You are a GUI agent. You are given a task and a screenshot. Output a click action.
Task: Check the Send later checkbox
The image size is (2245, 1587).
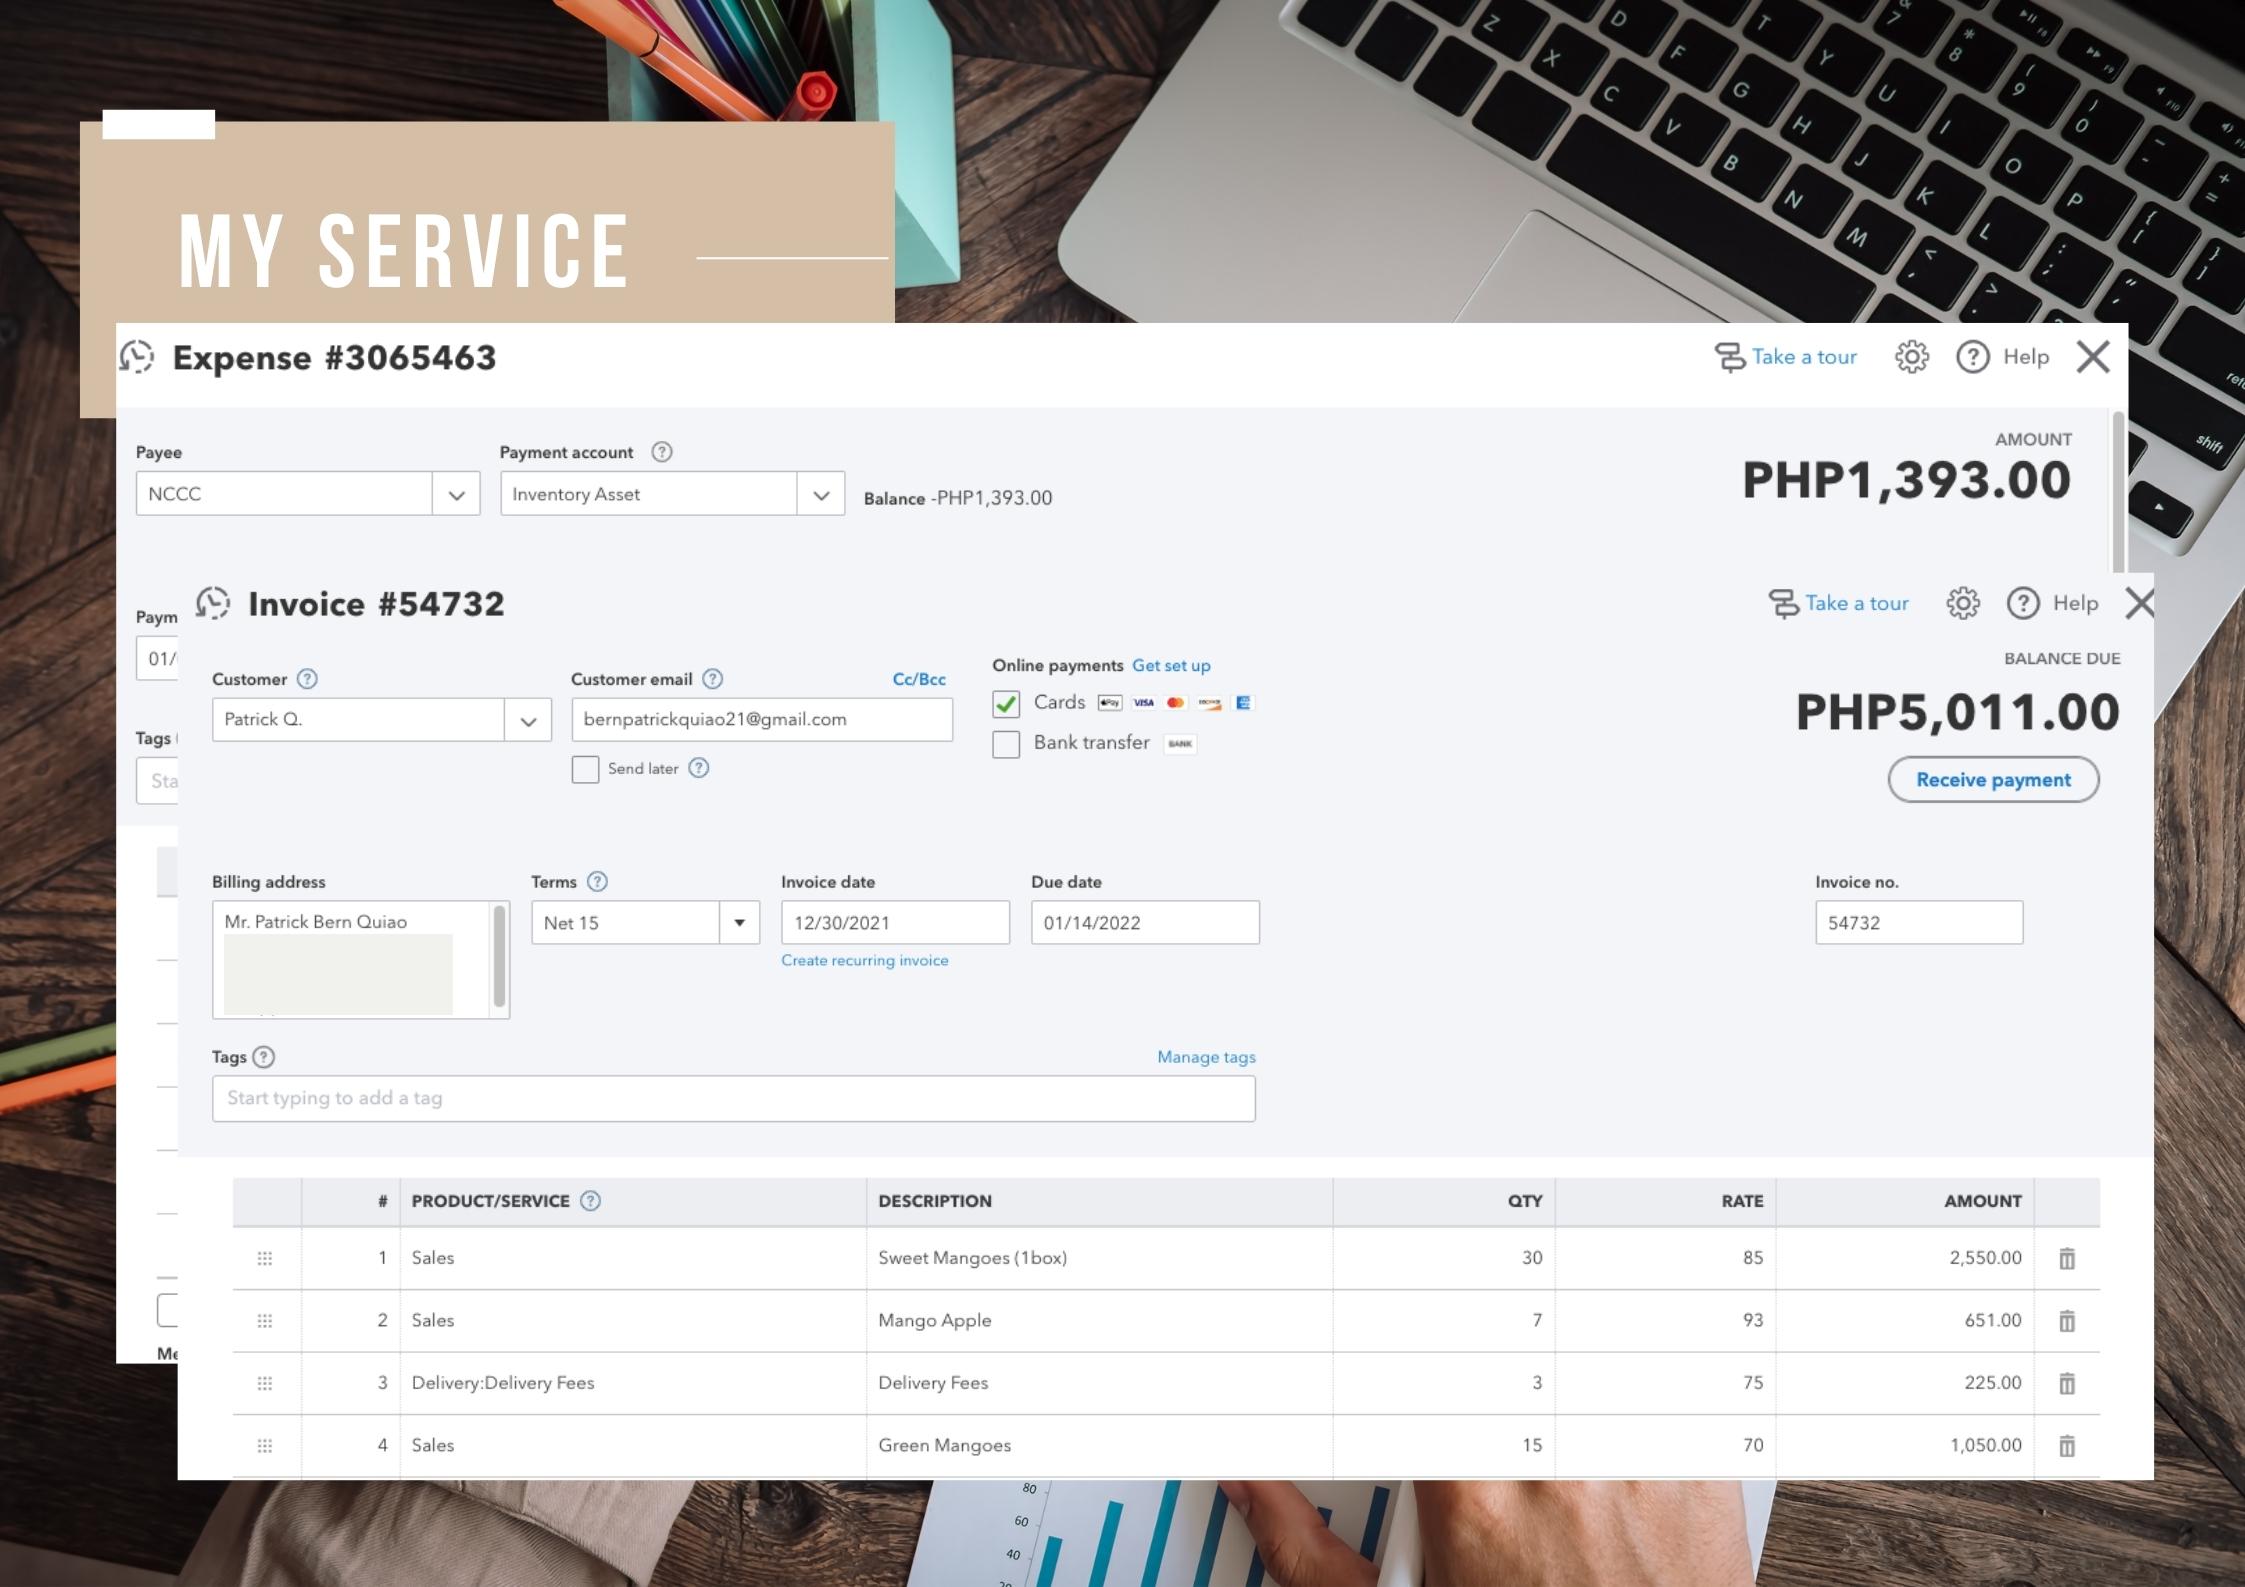[x=585, y=769]
